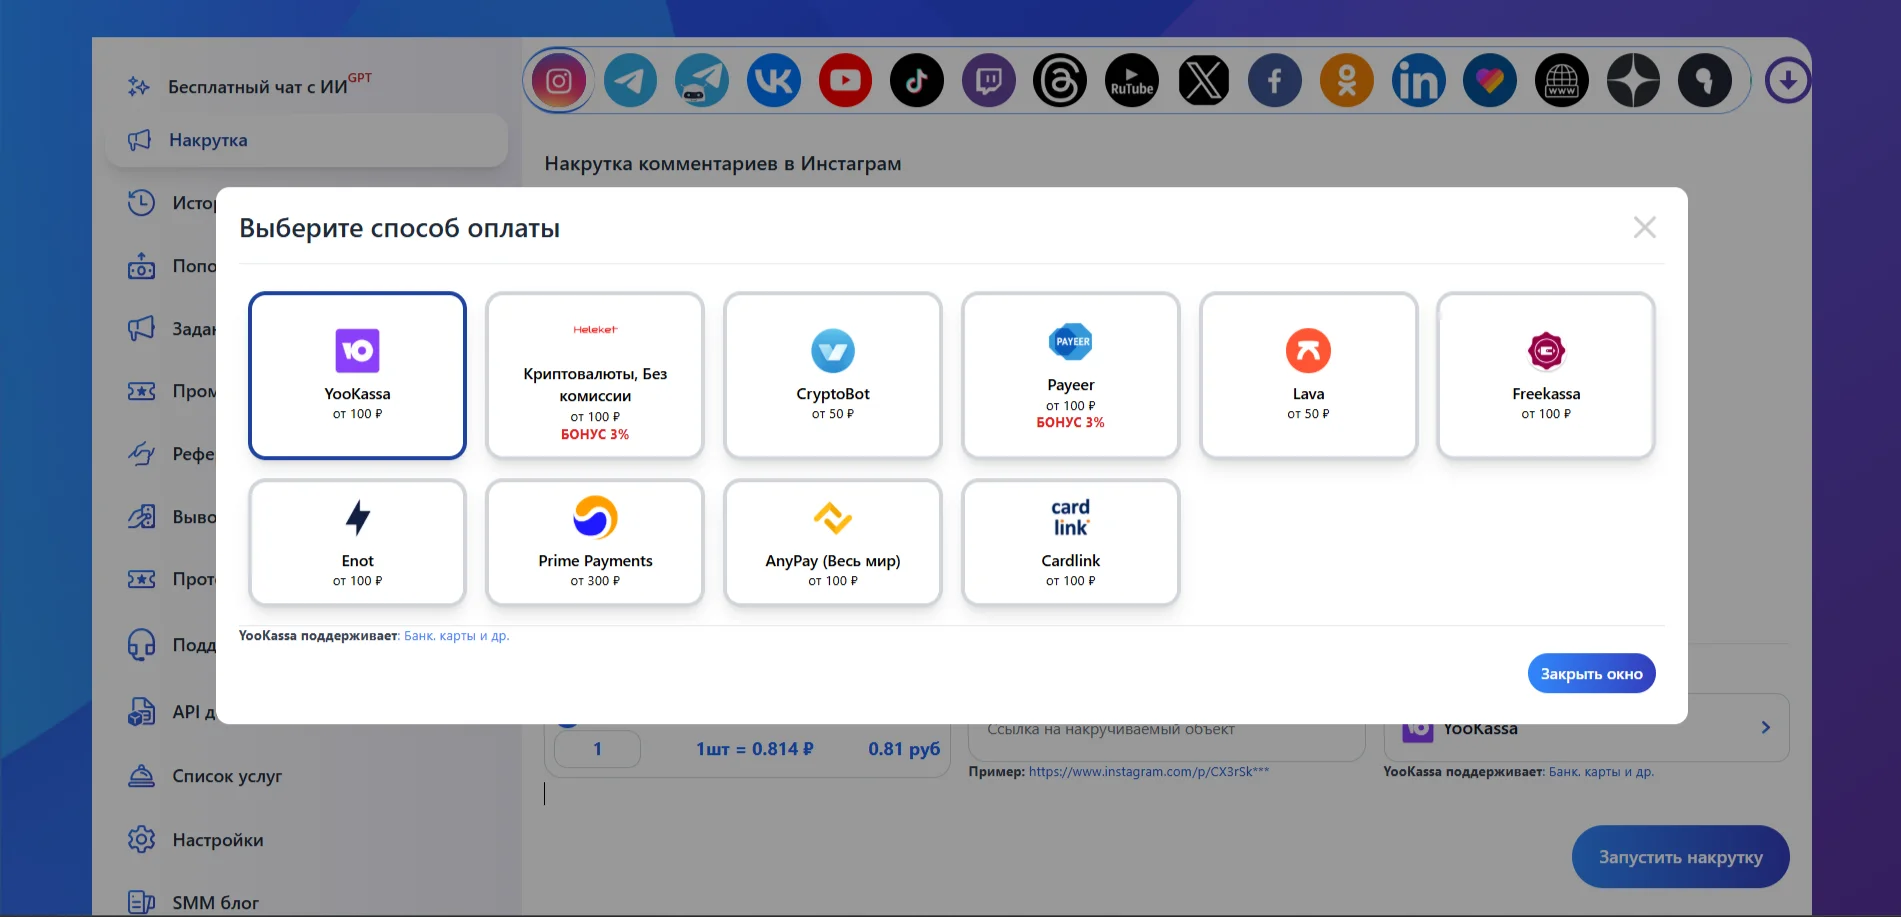The width and height of the screenshot is (1901, 917).
Task: Click the history clock sidebar icon
Action: pyautogui.click(x=141, y=203)
